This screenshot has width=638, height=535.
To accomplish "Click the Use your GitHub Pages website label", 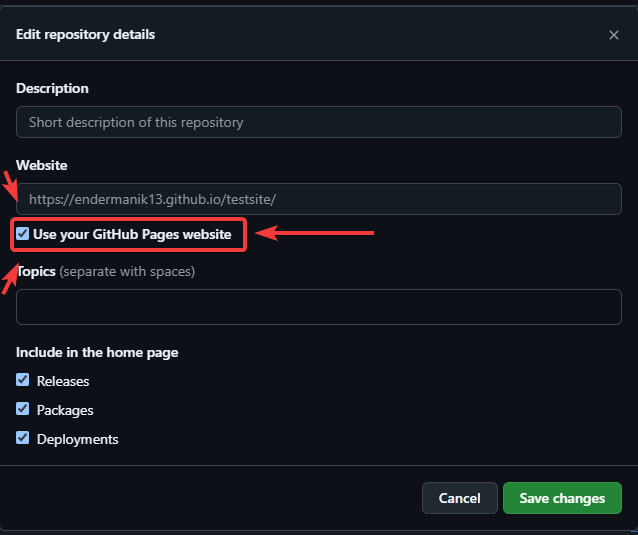I will [x=132, y=234].
